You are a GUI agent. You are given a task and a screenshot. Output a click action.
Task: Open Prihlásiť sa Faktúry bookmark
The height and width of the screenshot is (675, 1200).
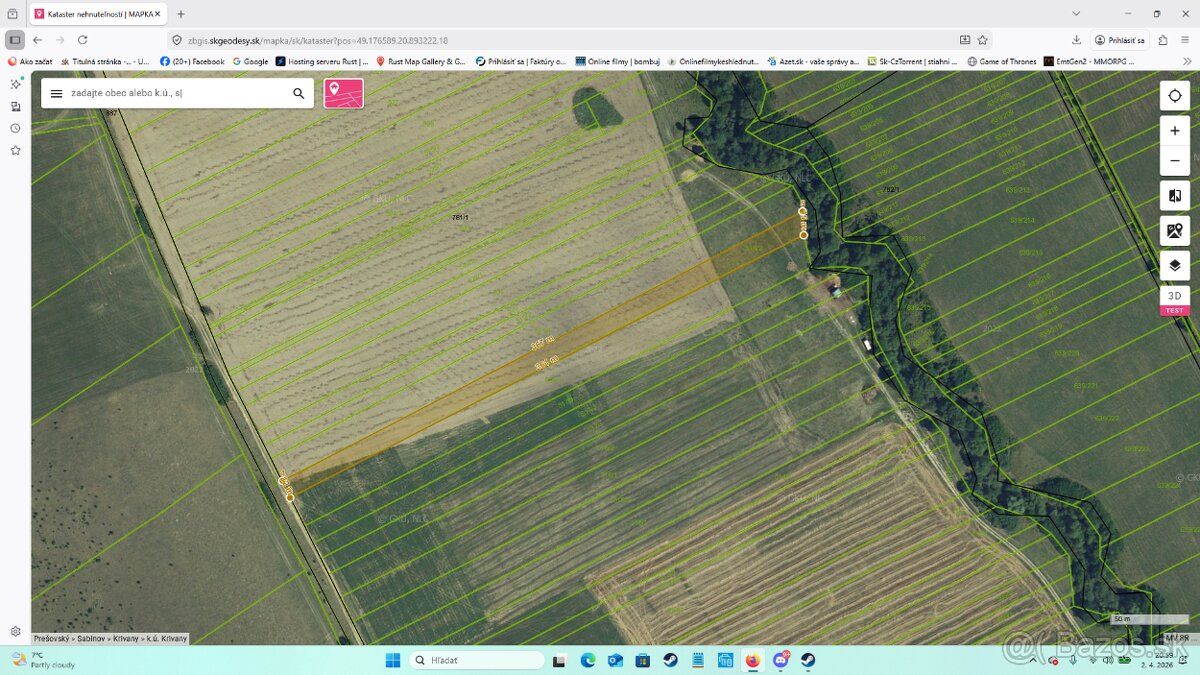[521, 61]
